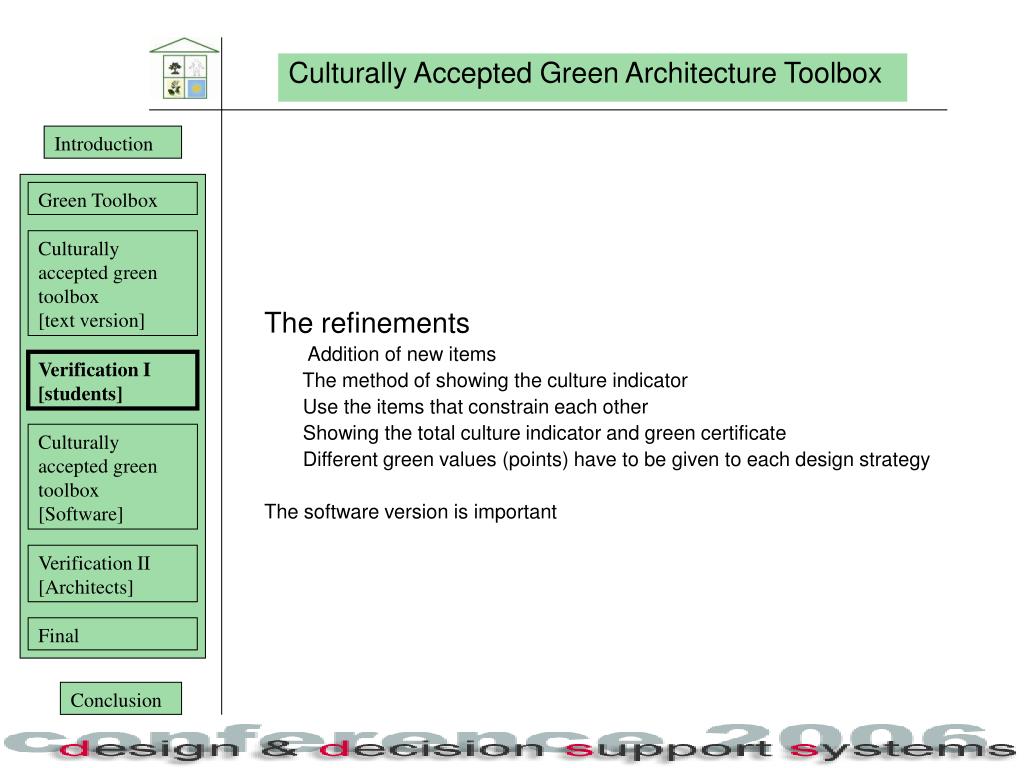Click the house logo icon
Screen dimensions: 1024x768
(x=184, y=69)
